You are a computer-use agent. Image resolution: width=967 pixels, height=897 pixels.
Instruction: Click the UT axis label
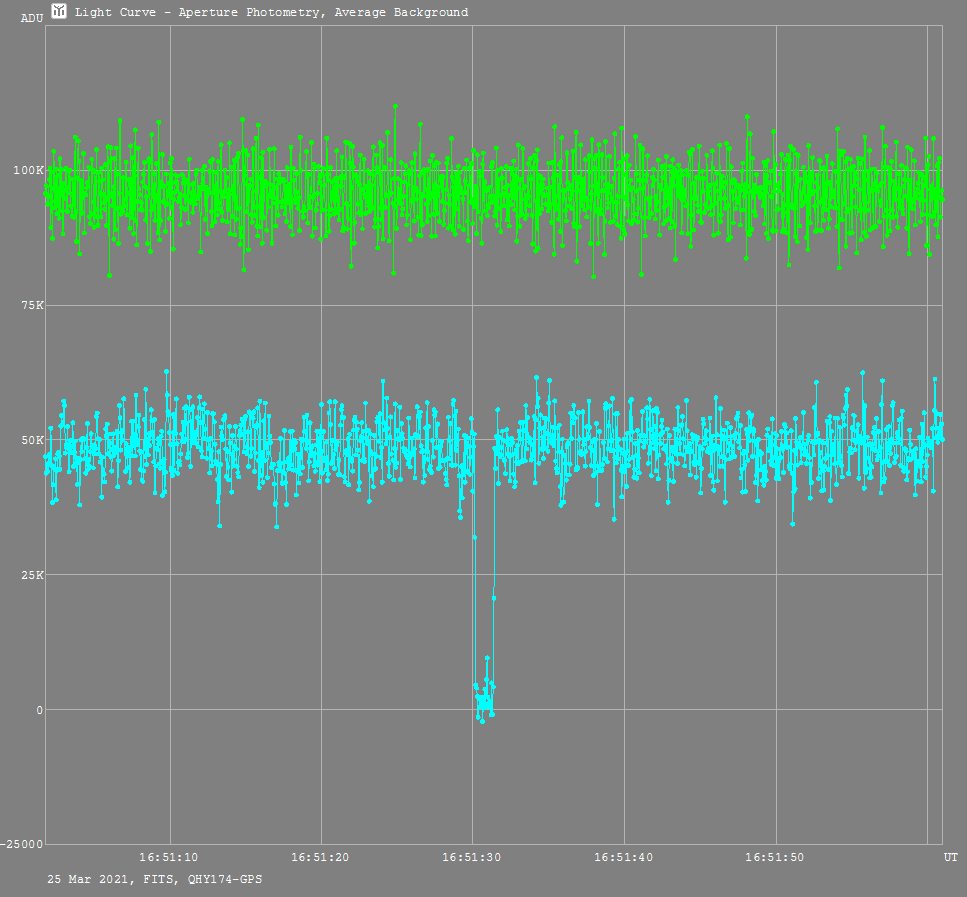[x=950, y=857]
